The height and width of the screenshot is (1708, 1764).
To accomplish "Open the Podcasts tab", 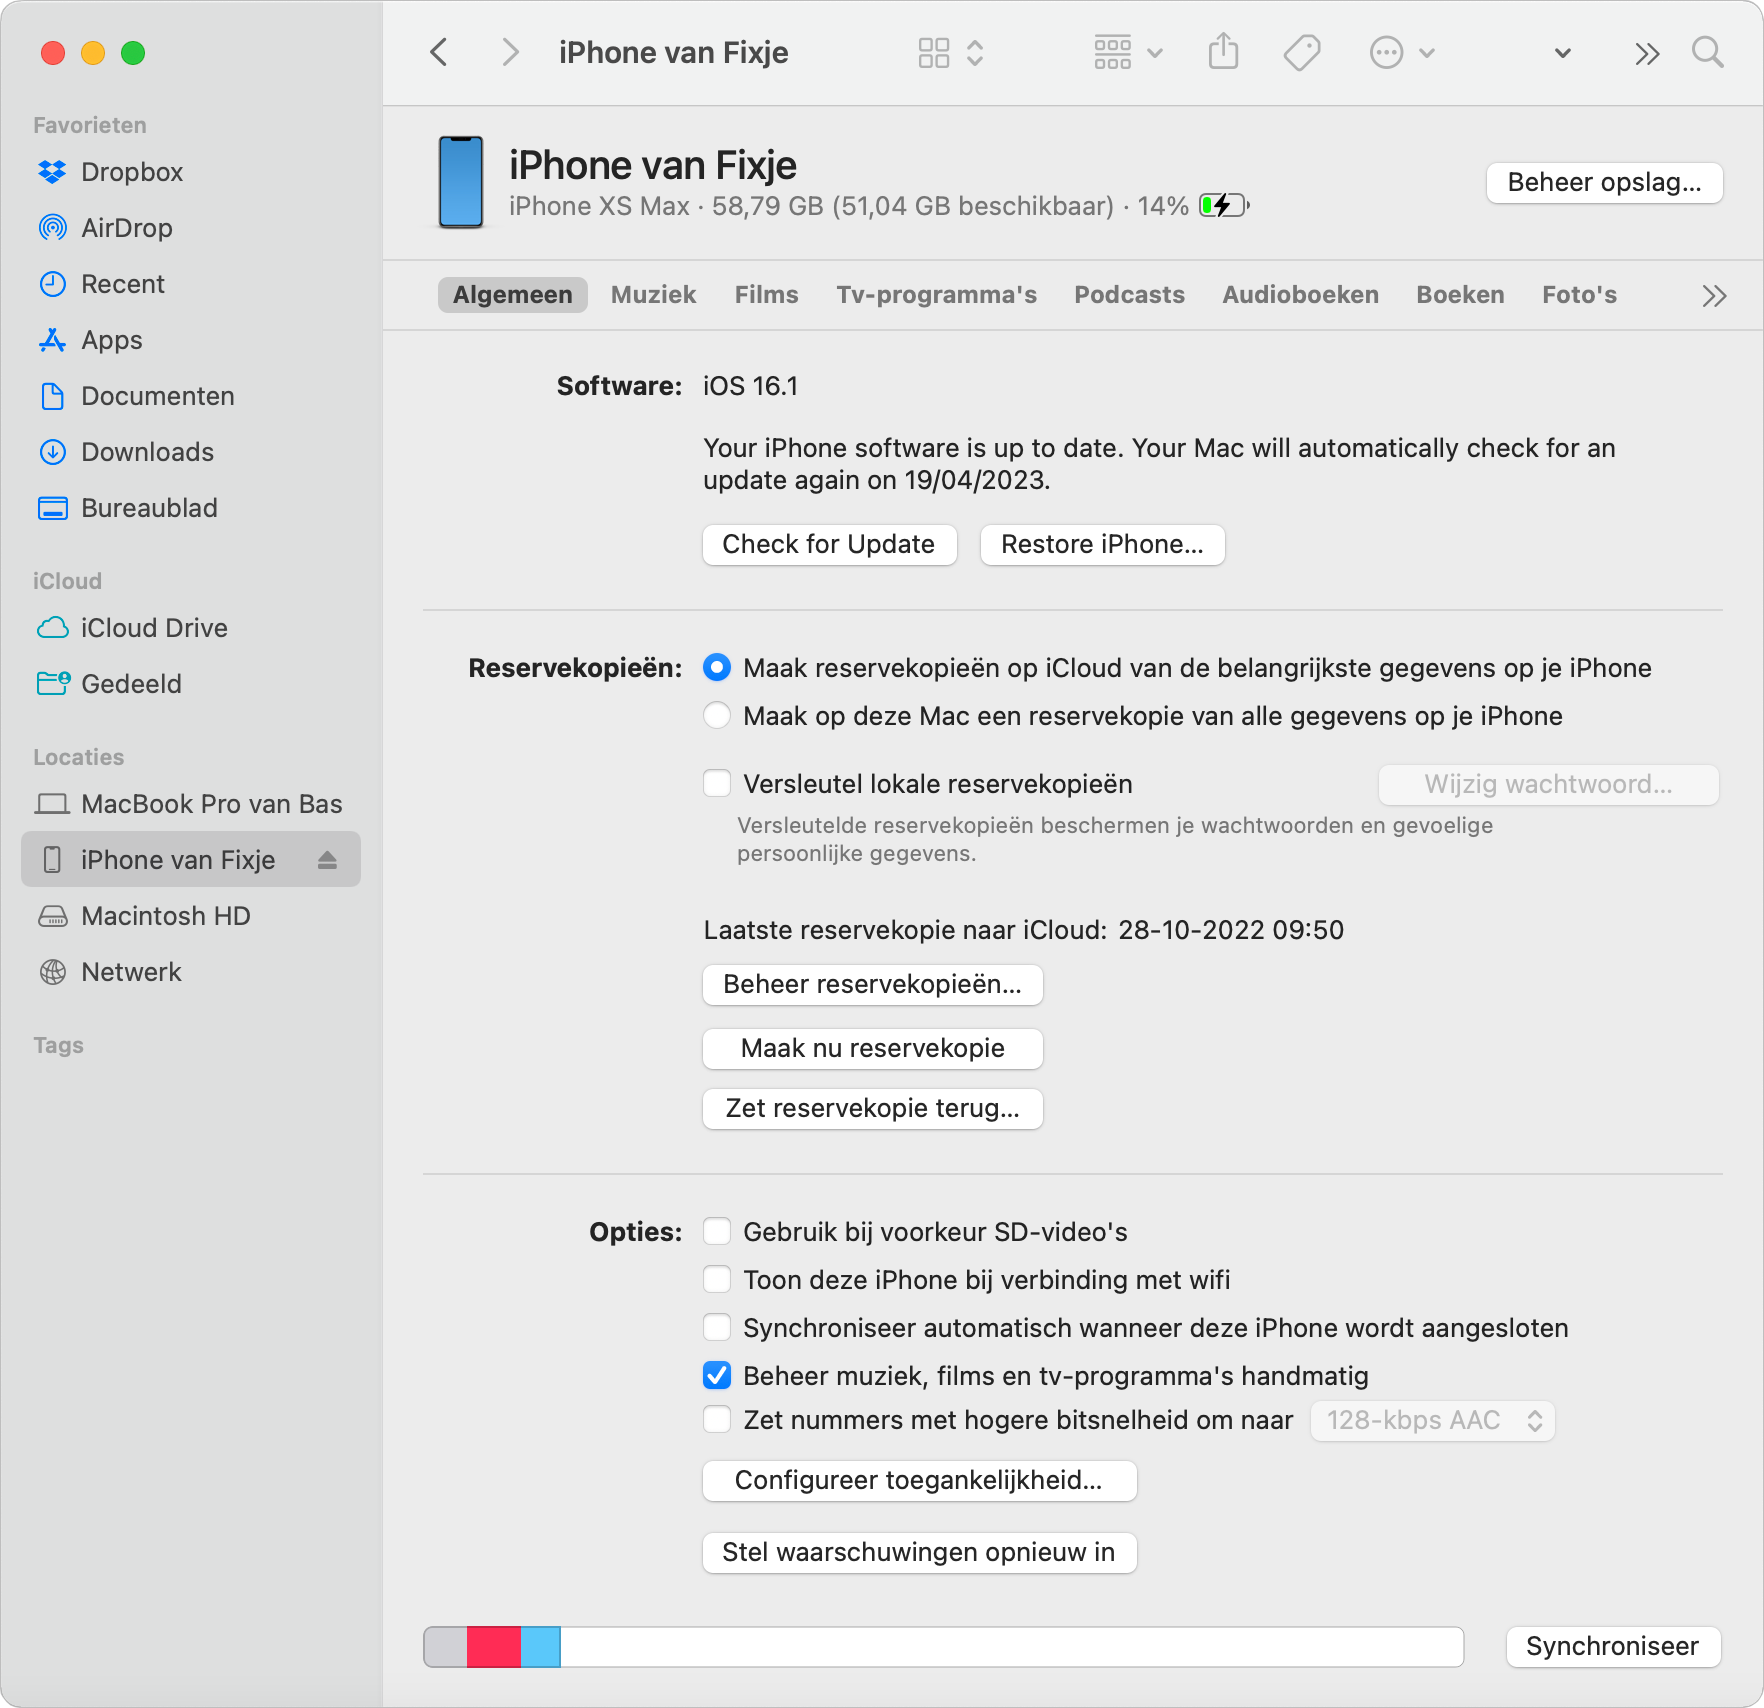I will point(1129,295).
